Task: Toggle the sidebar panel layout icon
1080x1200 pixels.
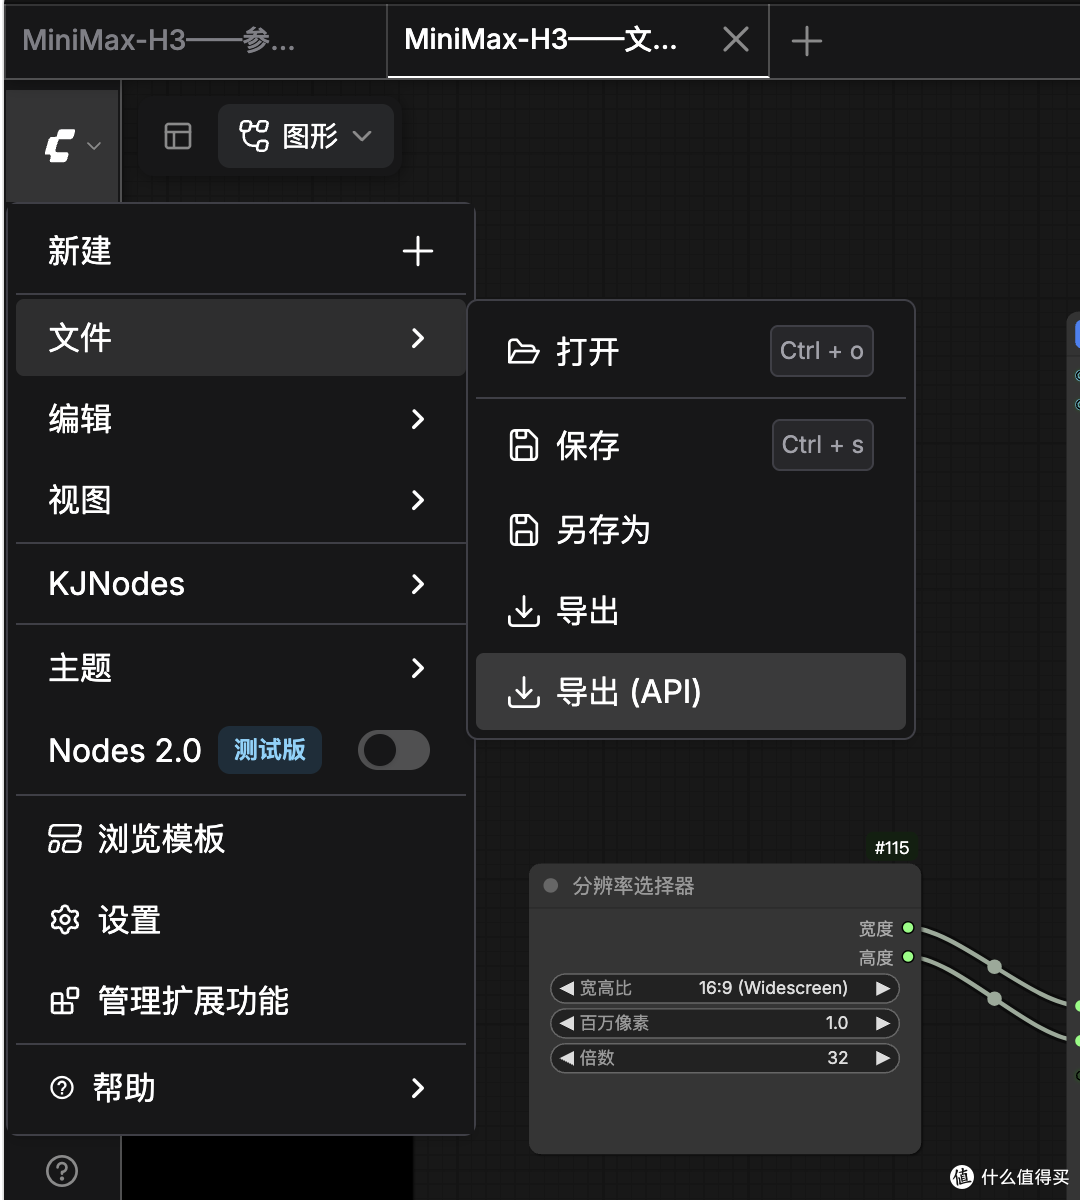Action: click(178, 136)
